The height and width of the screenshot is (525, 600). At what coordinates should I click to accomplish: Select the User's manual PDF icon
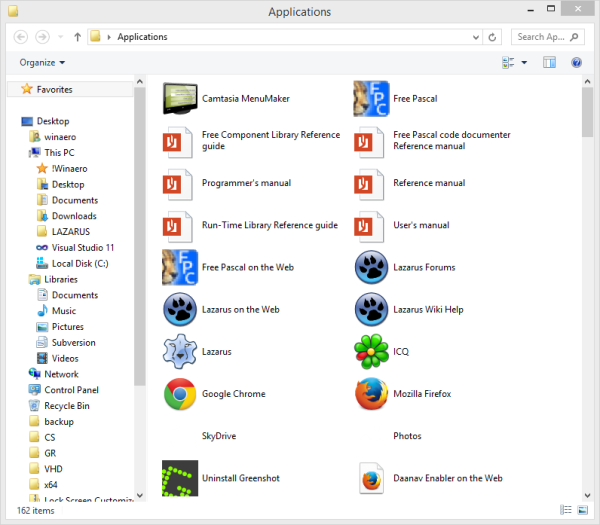click(369, 227)
